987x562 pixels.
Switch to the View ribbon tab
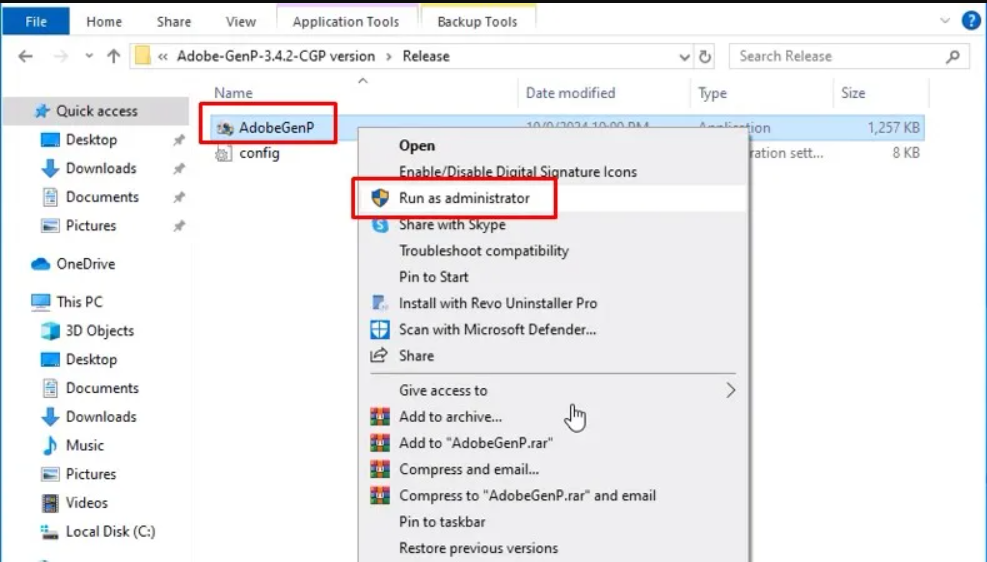[x=240, y=21]
